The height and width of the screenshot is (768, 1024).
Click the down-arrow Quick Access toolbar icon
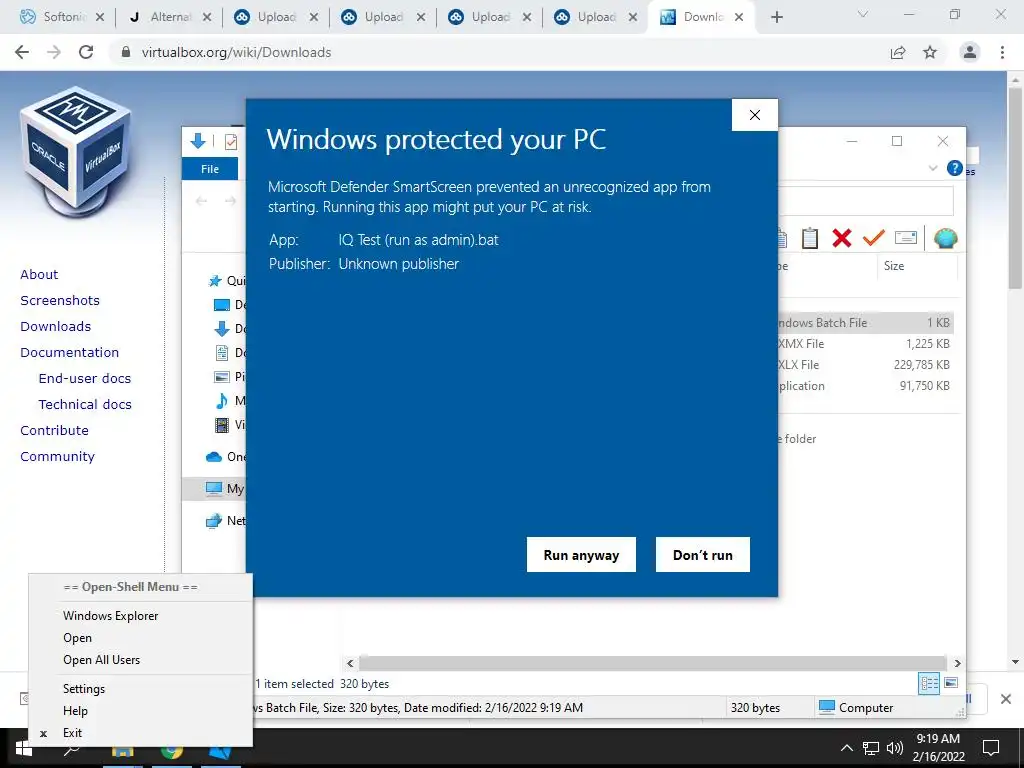click(x=198, y=140)
